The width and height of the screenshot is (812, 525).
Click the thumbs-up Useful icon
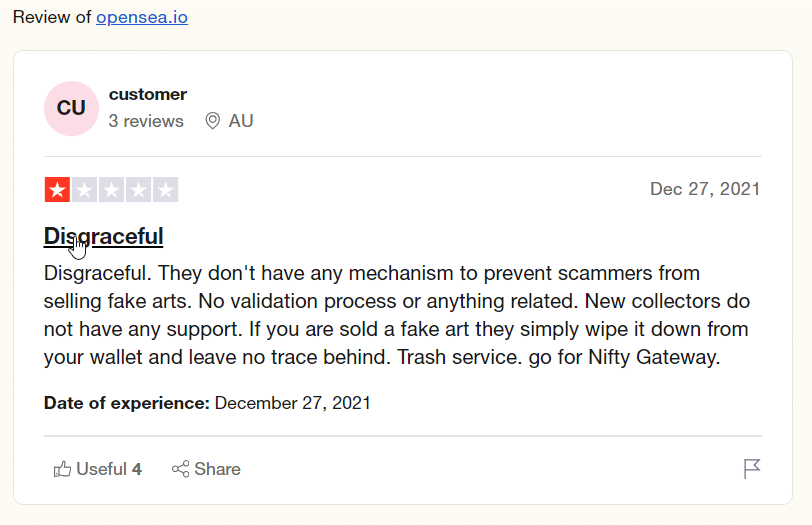63,469
